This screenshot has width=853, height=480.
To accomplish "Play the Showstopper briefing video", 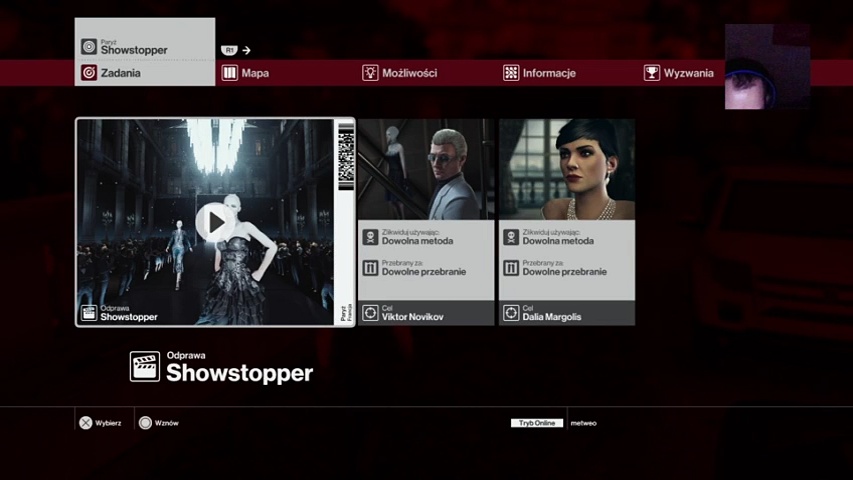I will 215,221.
